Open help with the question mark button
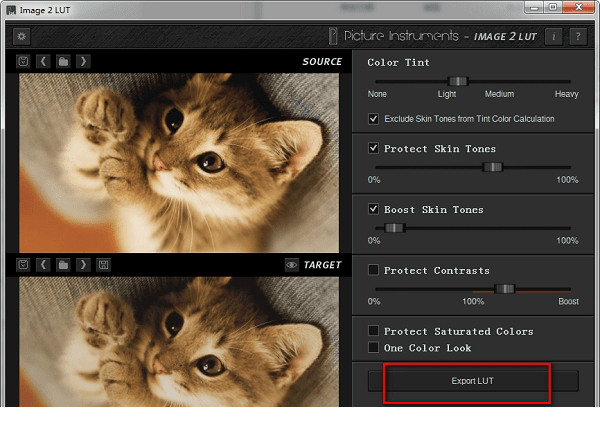This screenshot has width=600, height=423. [x=578, y=36]
